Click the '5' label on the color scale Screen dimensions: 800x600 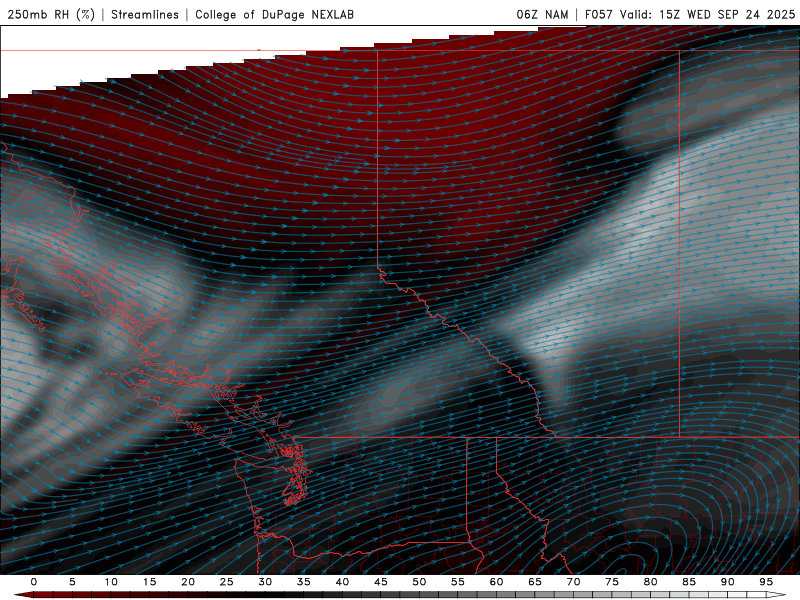point(72,582)
